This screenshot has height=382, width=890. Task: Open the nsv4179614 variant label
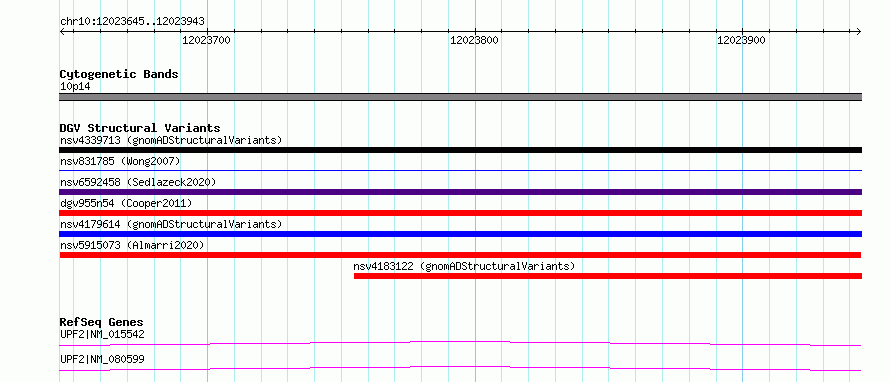[171, 224]
